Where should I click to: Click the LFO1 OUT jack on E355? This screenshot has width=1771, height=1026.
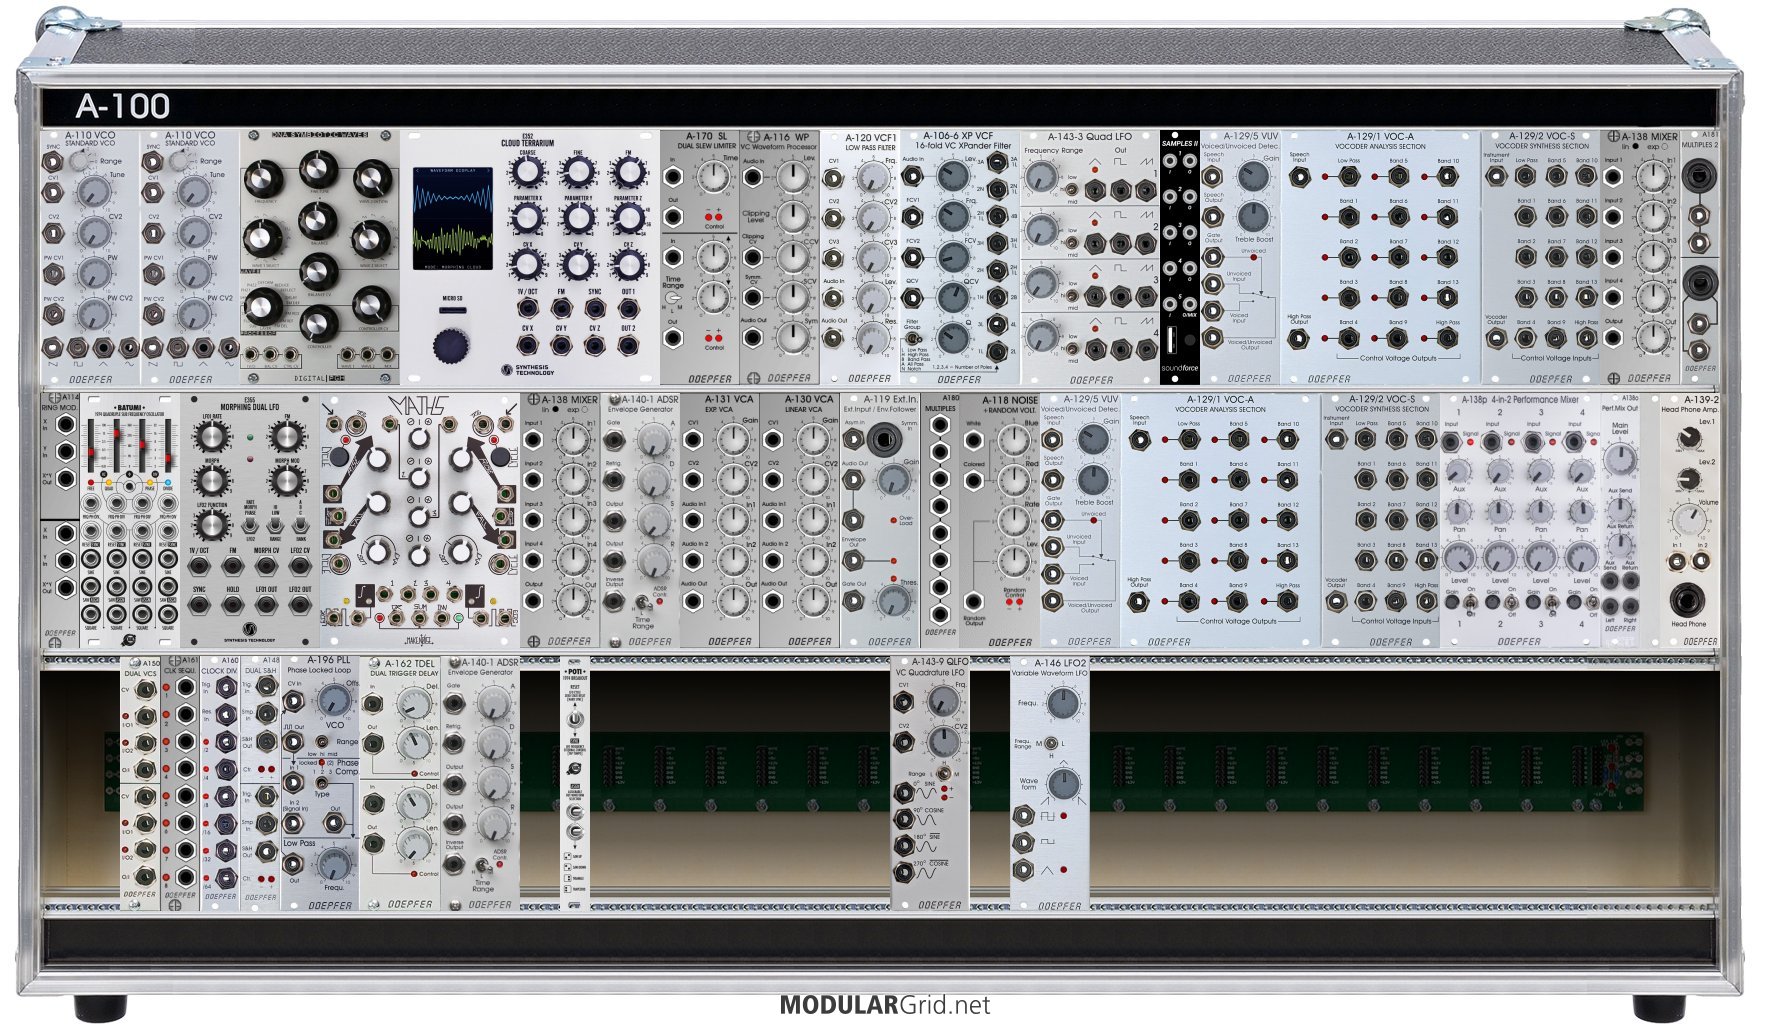tap(266, 607)
